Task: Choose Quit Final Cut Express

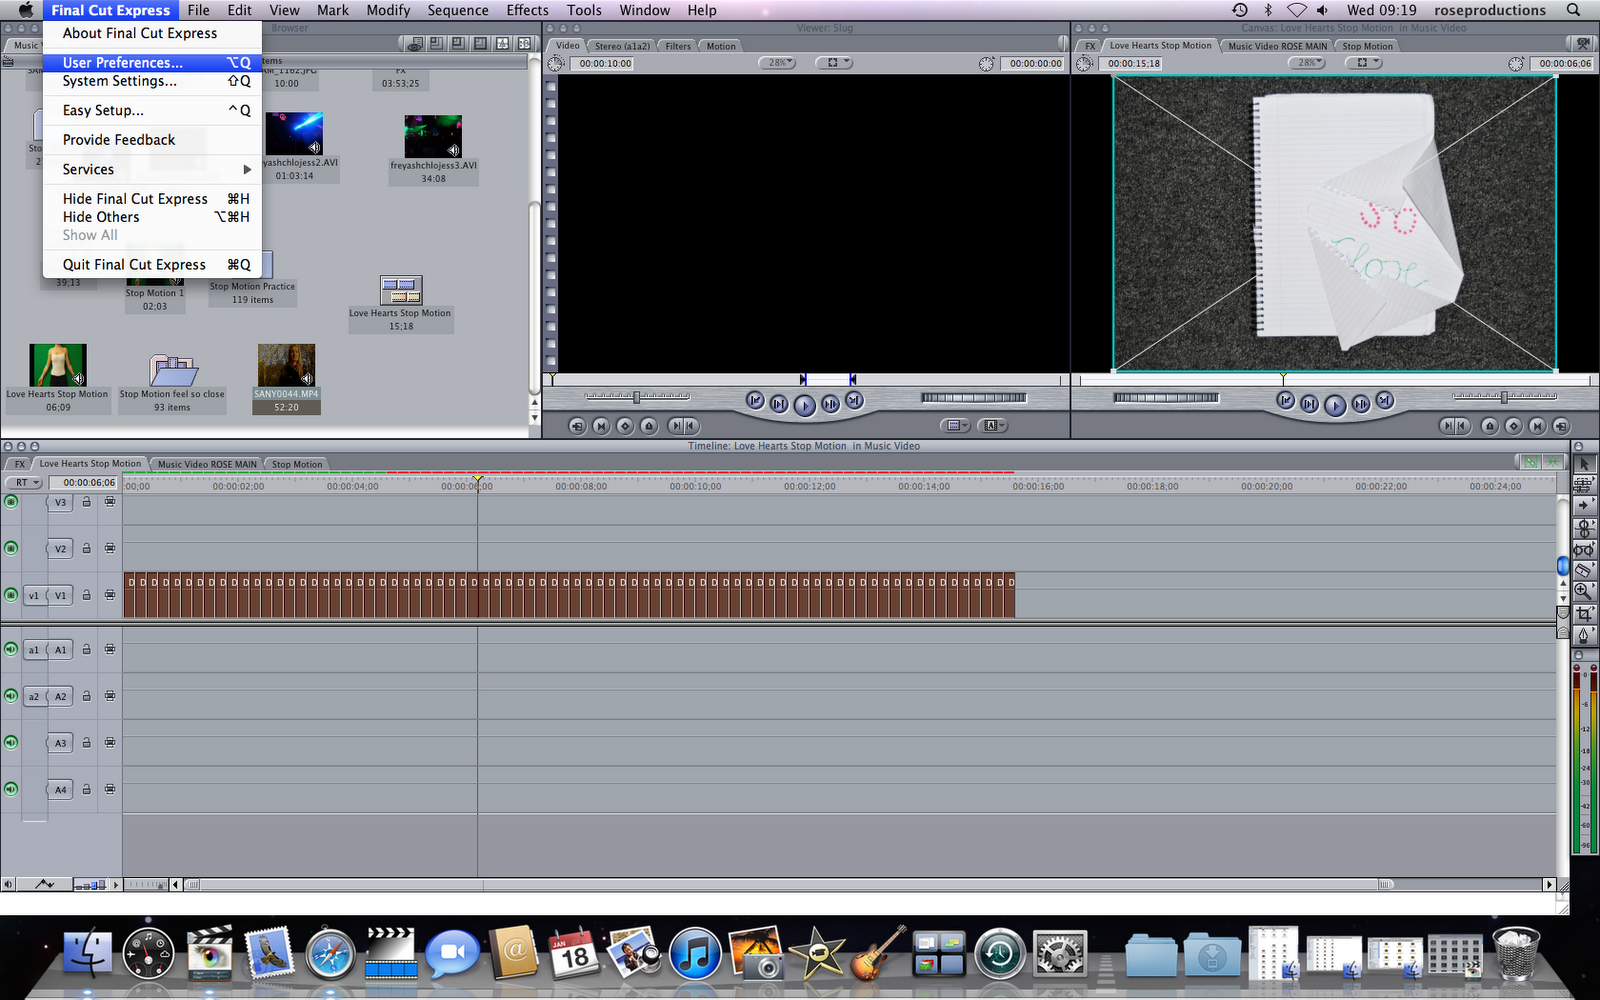Action: click(152, 264)
